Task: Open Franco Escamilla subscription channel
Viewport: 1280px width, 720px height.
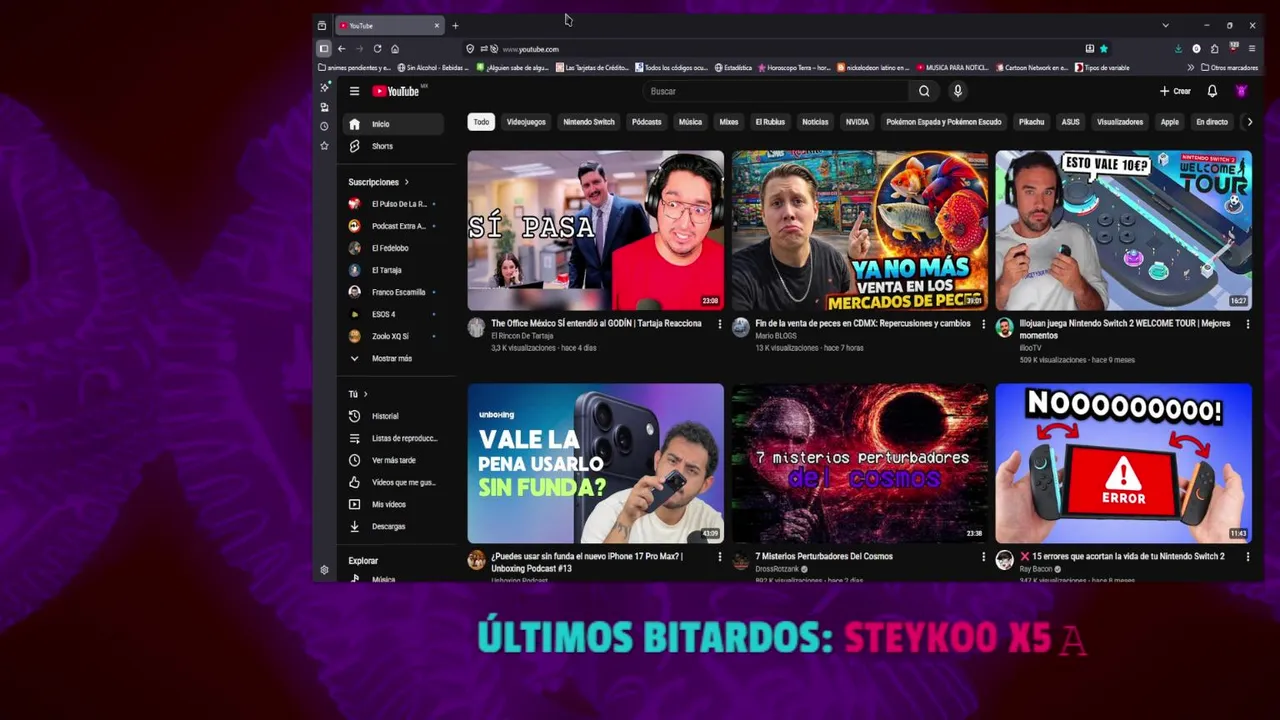Action: (395, 292)
